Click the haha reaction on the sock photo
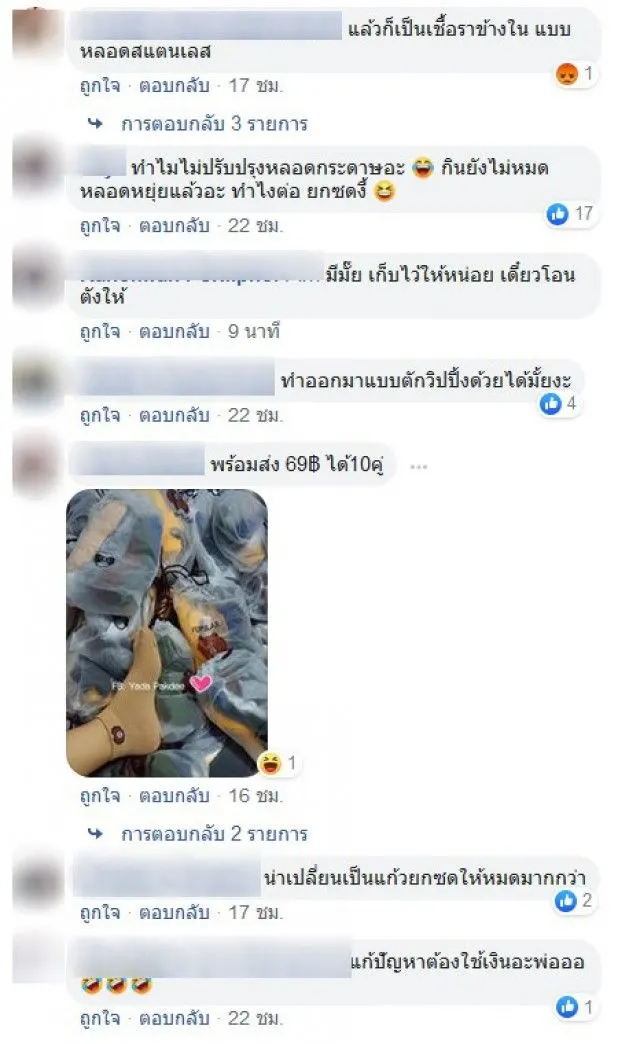Viewport: 640px width, 1044px height. click(270, 763)
